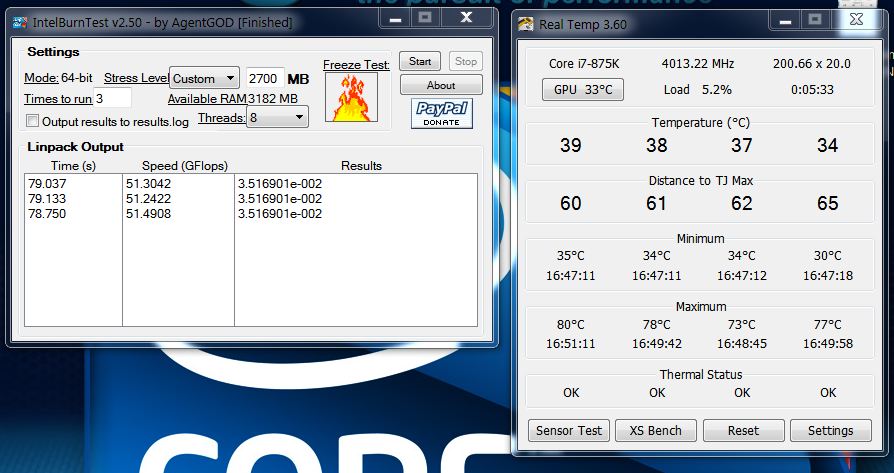This screenshot has height=473, width=894.
Task: Click the Load 5.2% reading
Action: tap(697, 89)
